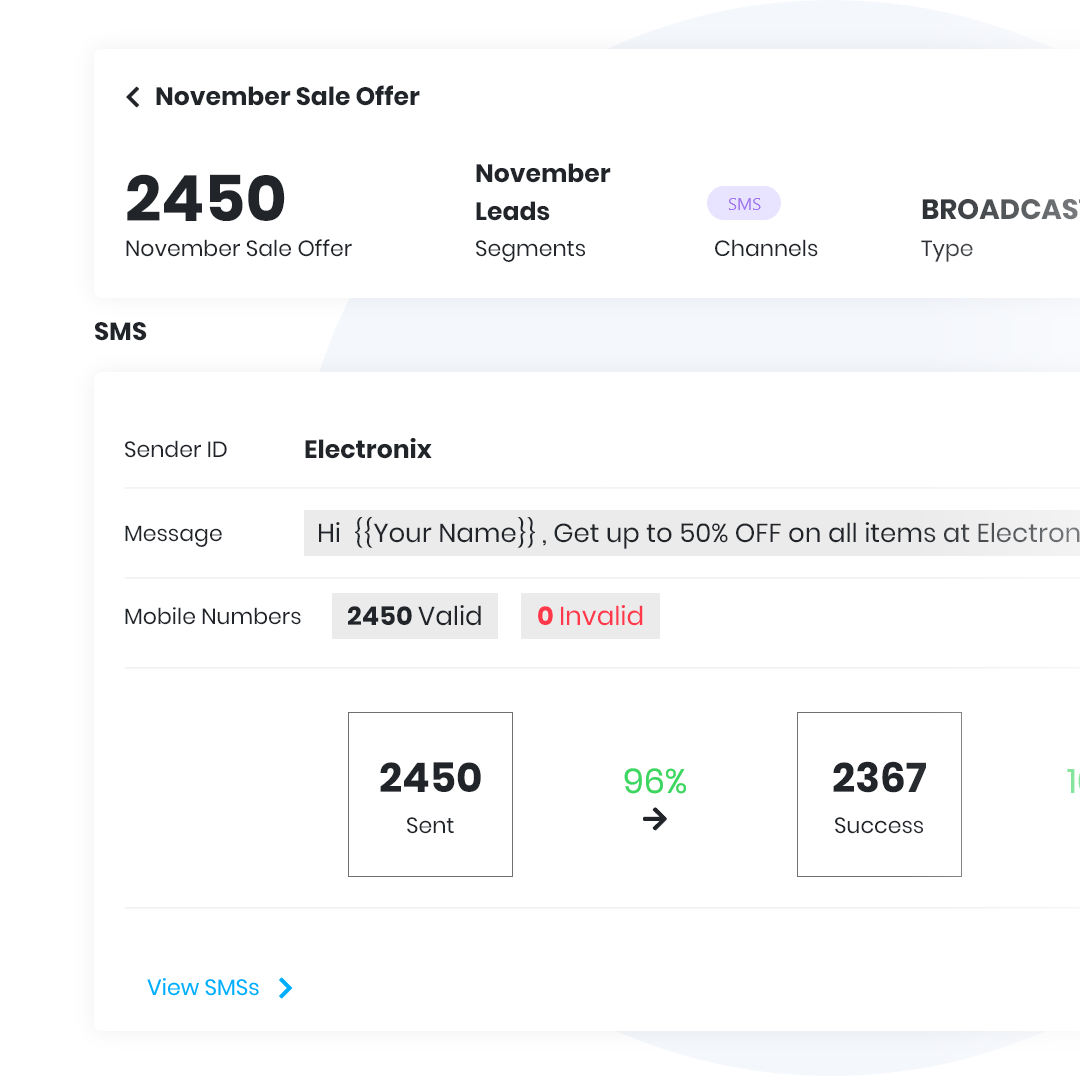Click the Message text field
1080x1080 pixels.
tap(690, 533)
